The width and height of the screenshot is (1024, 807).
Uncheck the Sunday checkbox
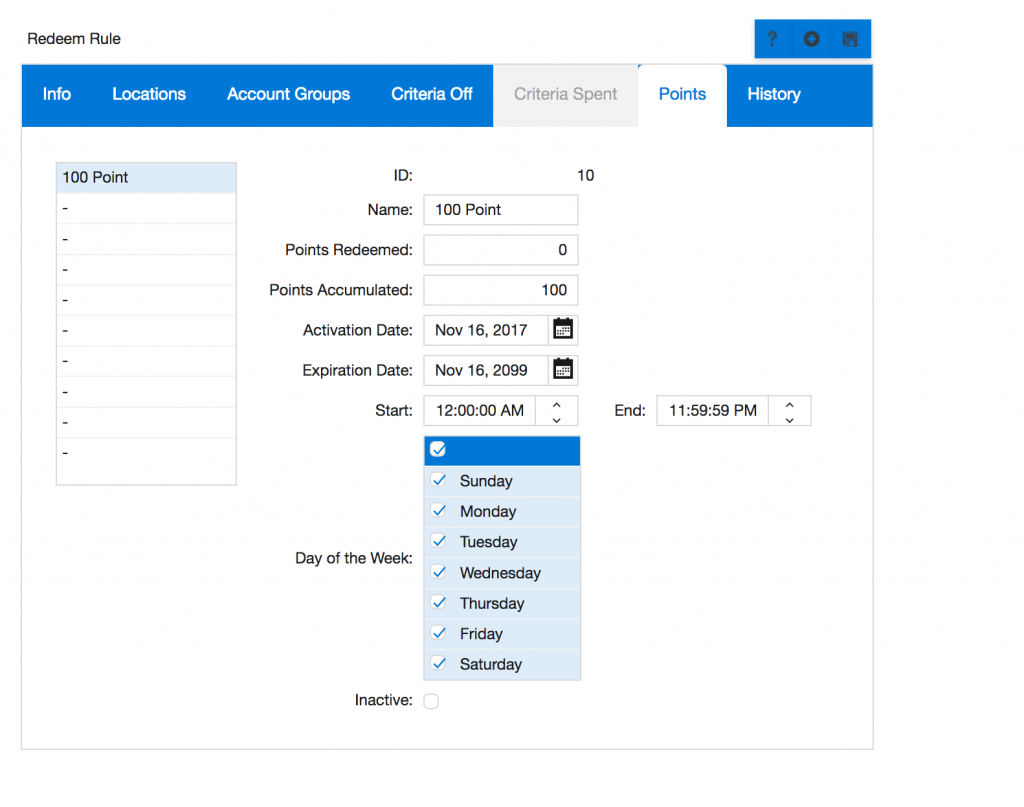coord(439,481)
